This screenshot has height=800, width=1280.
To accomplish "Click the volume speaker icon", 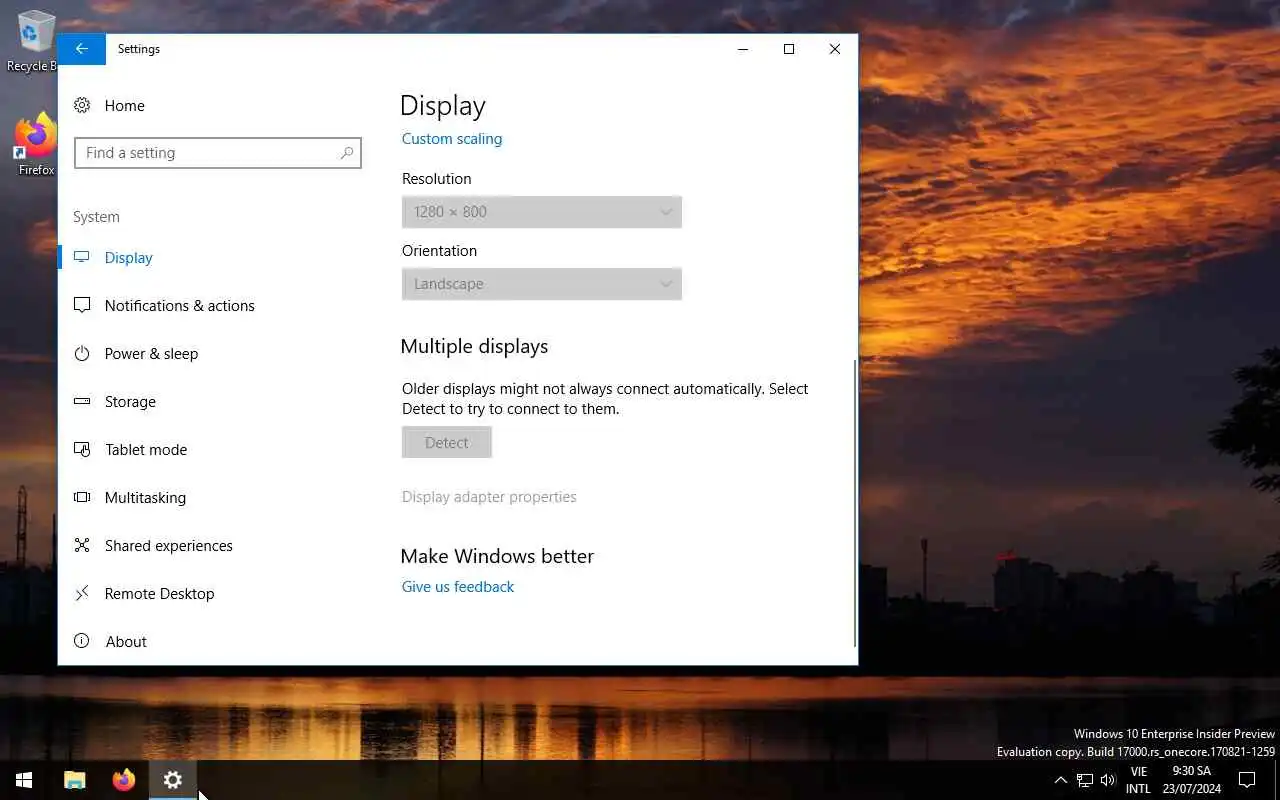I will (1108, 780).
